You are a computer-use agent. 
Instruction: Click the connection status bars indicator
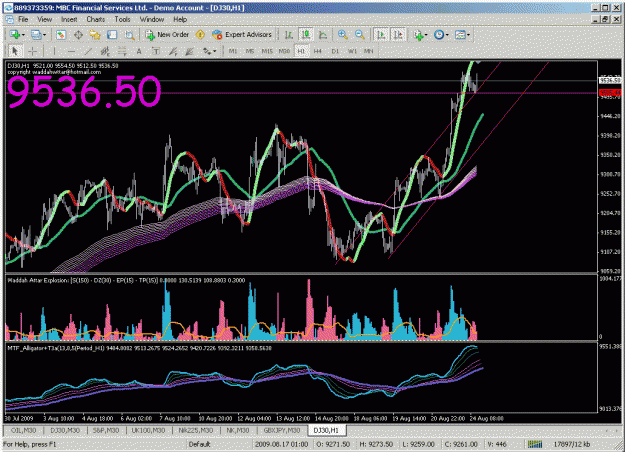pos(535,444)
